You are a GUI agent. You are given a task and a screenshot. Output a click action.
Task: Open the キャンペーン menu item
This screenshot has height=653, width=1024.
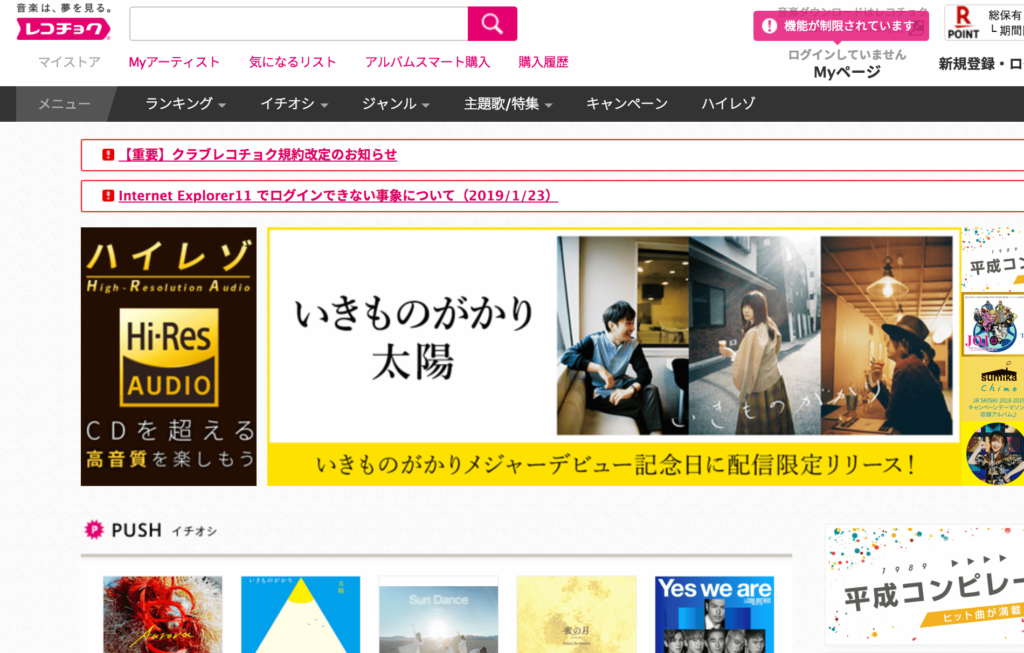tap(627, 104)
